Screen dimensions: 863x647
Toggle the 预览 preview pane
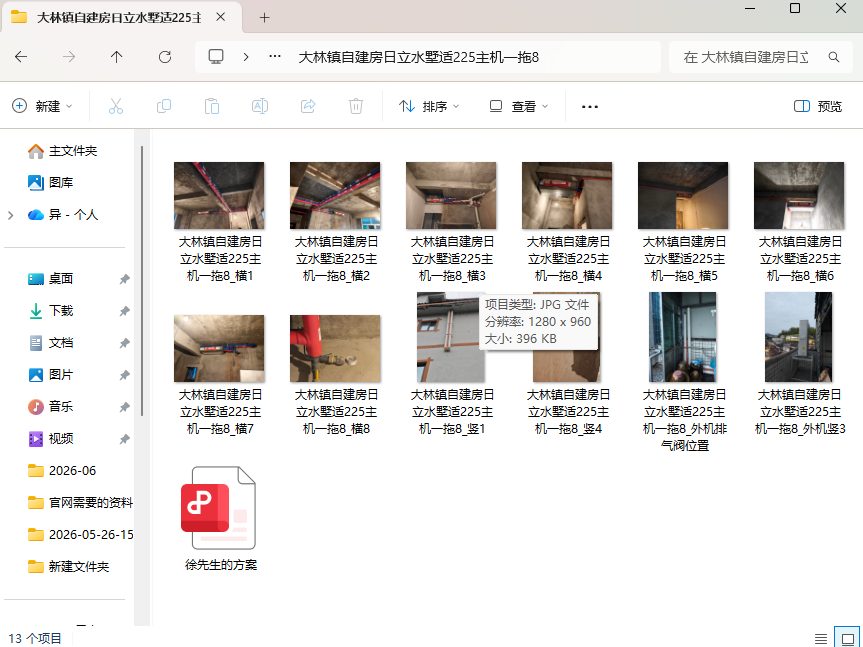pos(818,106)
